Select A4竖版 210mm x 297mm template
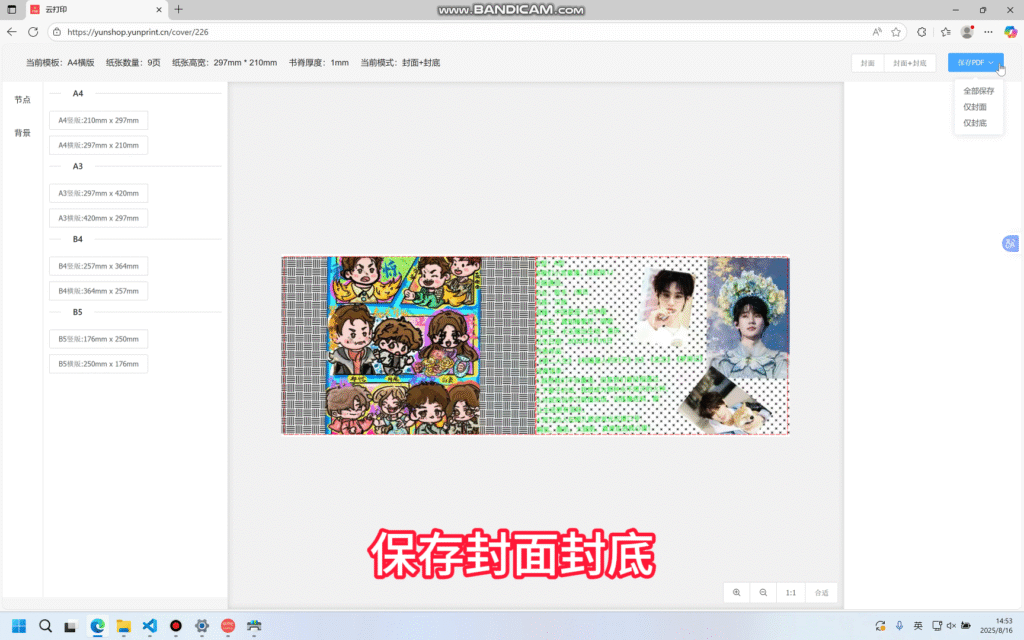Screen dimensions: 1024x640 (x=99, y=120)
